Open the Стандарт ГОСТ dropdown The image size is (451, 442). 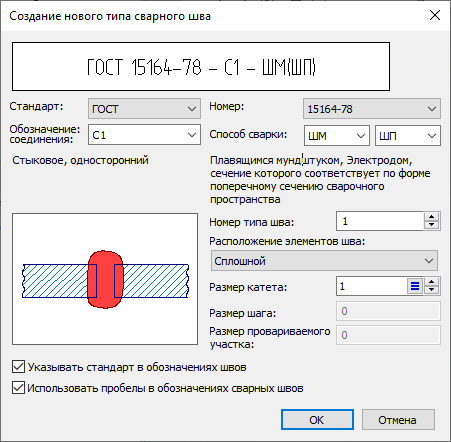(144, 108)
